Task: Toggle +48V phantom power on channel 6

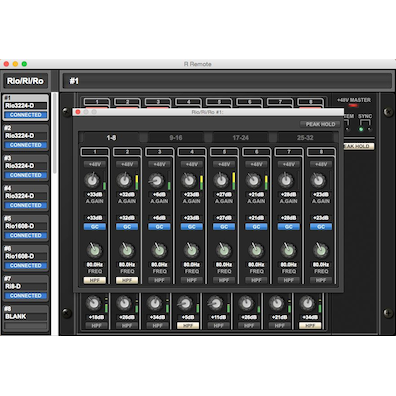Action: (x=256, y=164)
